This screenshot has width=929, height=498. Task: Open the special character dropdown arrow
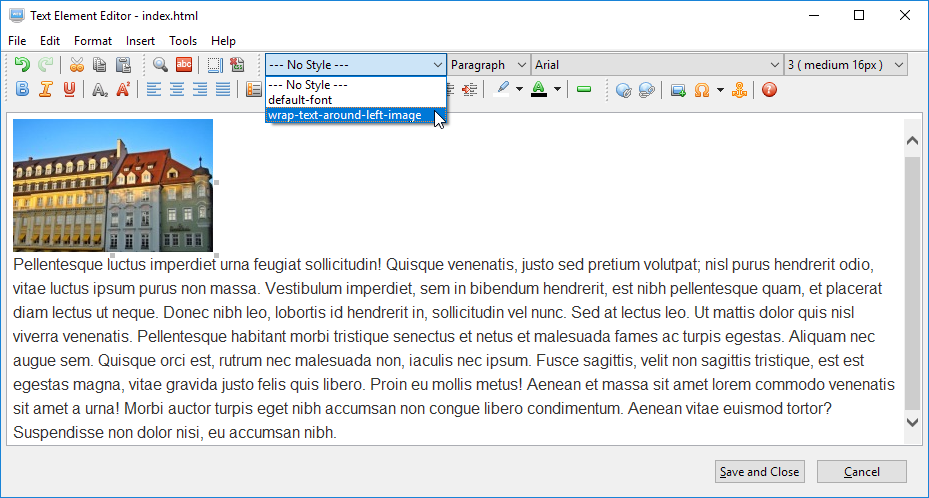pyautogui.click(x=720, y=90)
